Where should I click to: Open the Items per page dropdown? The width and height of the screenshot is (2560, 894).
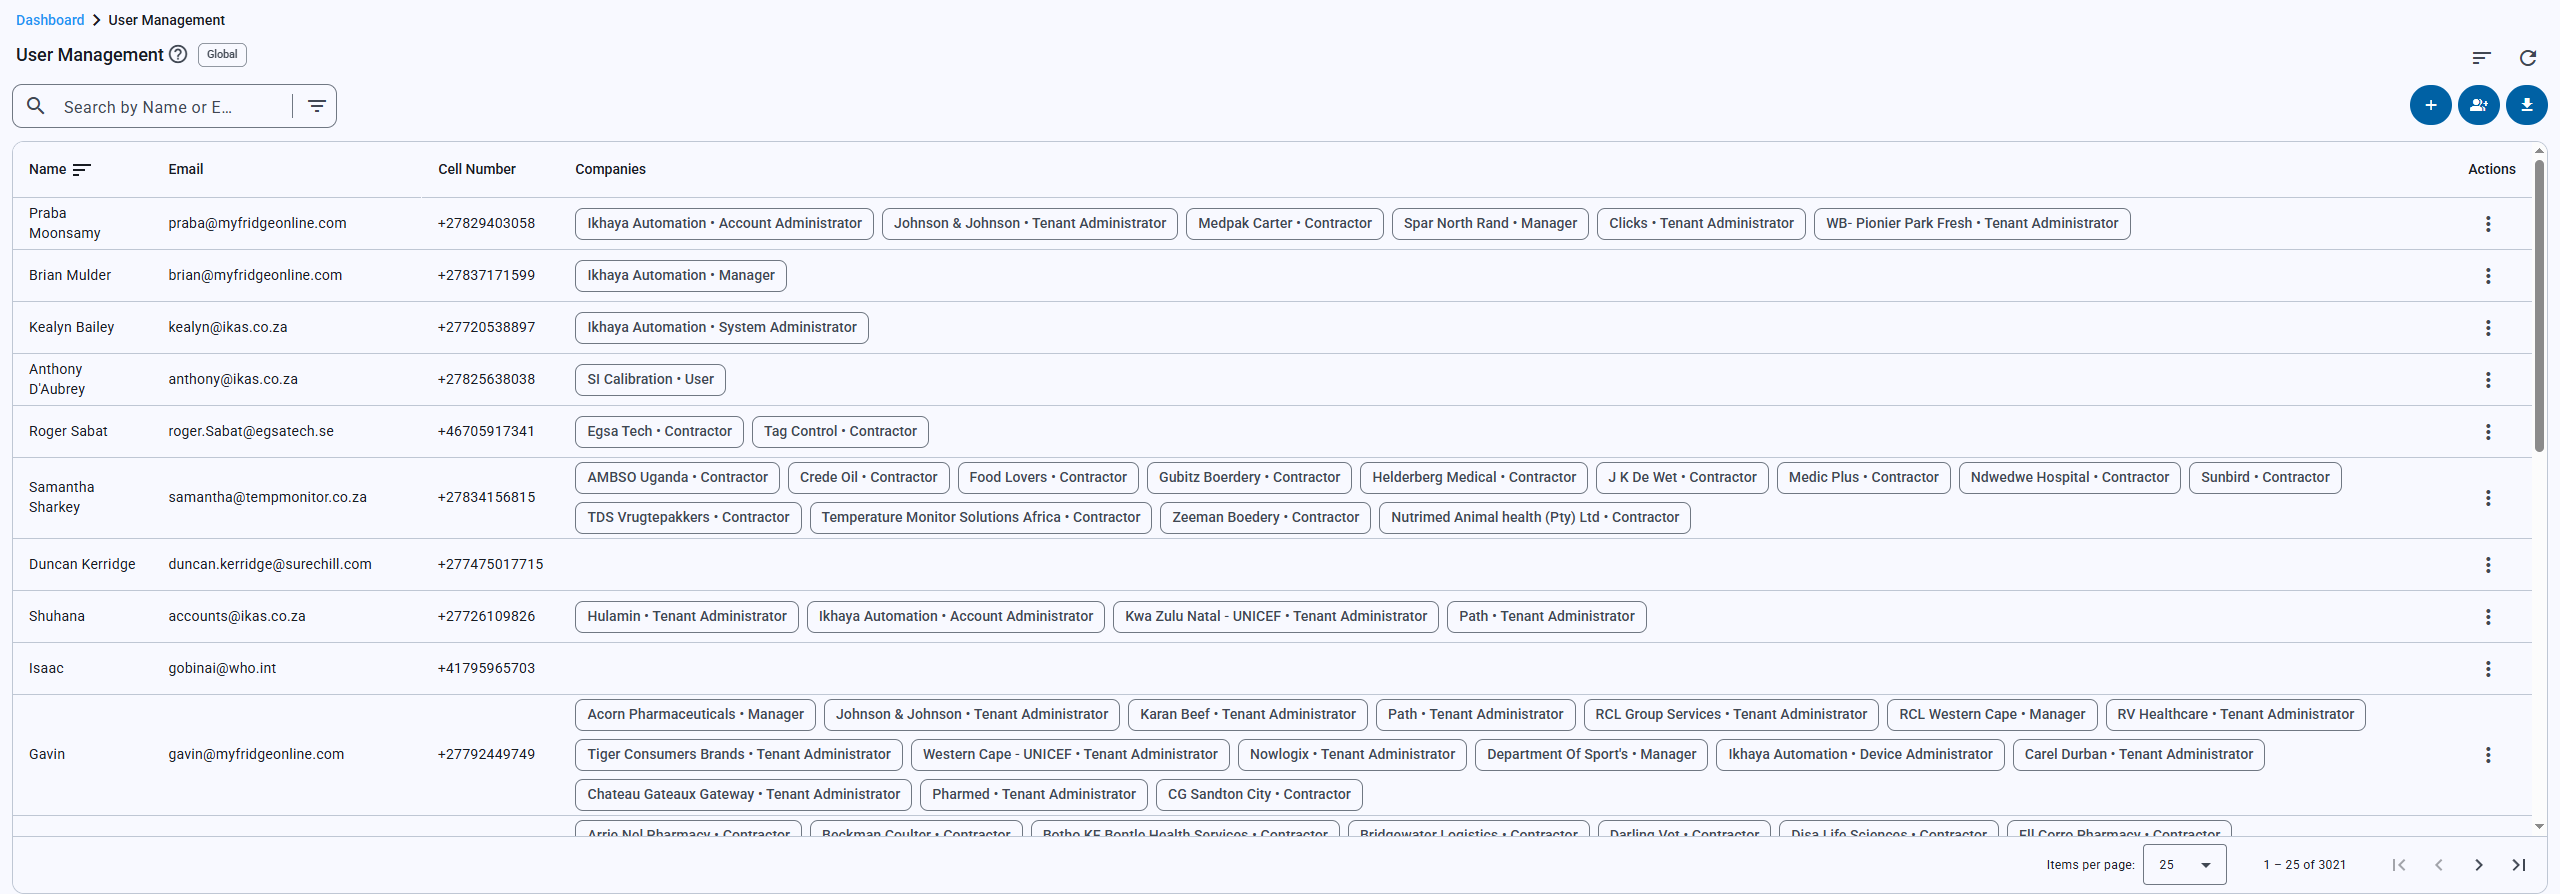click(2184, 865)
